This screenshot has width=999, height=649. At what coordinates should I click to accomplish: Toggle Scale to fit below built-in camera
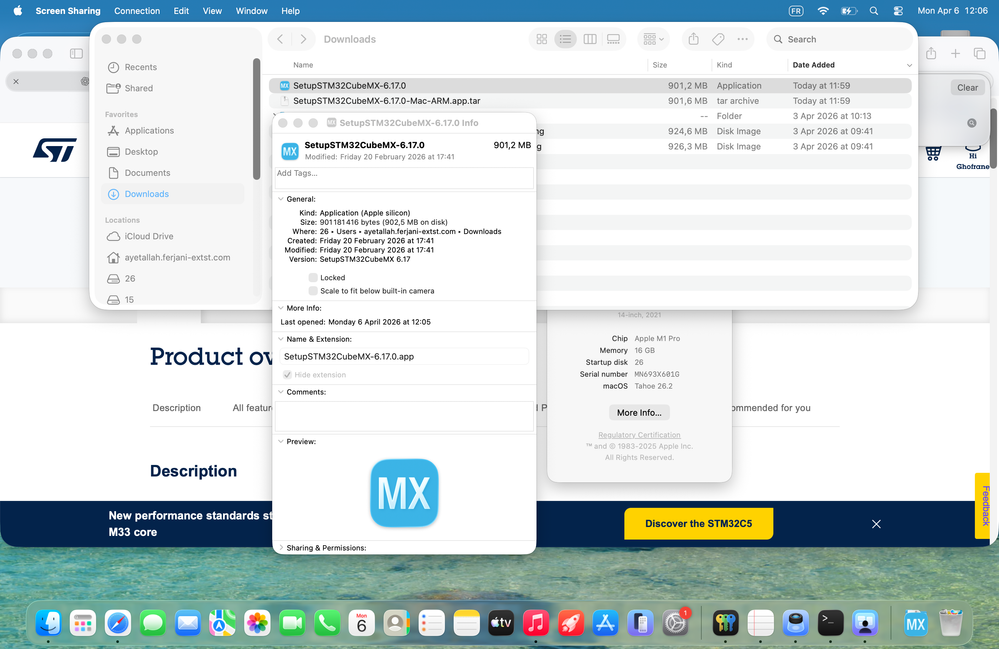coord(313,291)
